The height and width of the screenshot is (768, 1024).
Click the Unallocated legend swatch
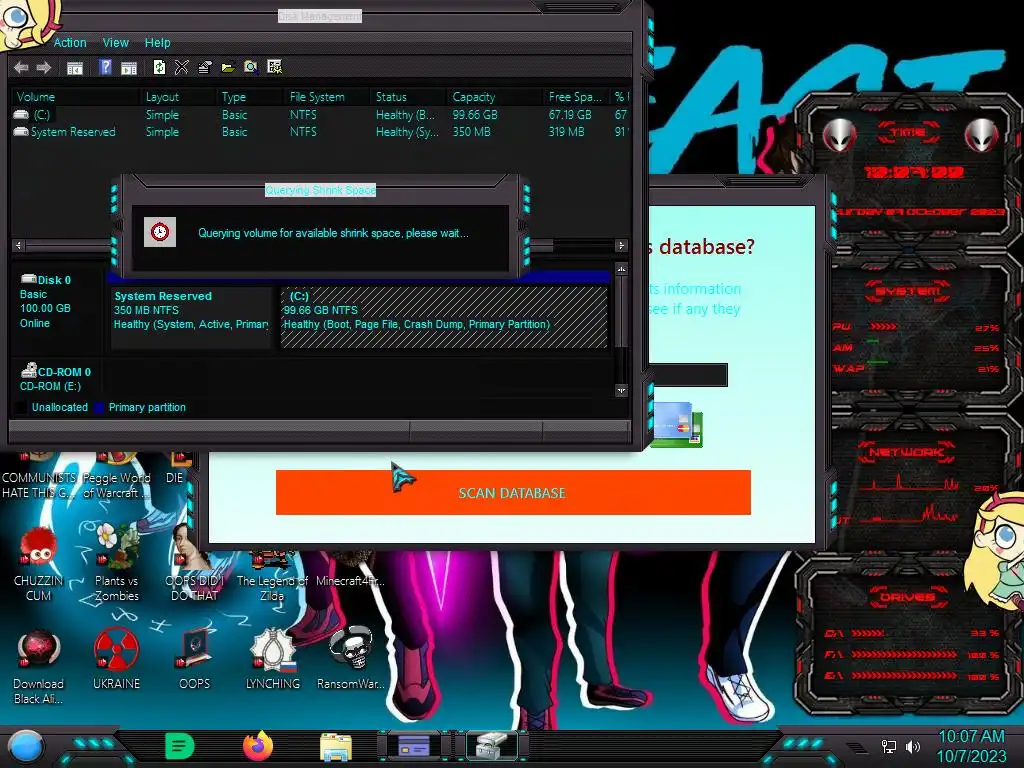click(22, 408)
